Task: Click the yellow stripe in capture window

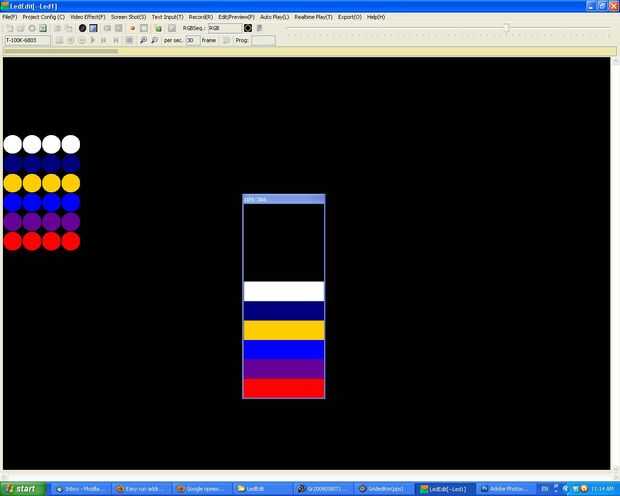Action: 284,330
